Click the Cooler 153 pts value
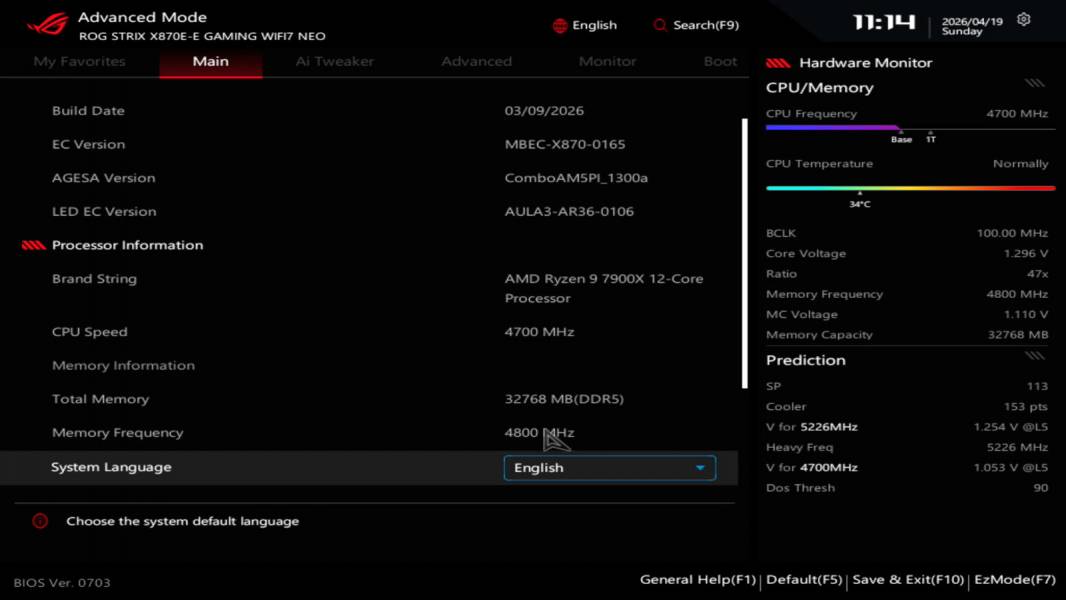The image size is (1066, 600). pyautogui.click(x=1025, y=406)
